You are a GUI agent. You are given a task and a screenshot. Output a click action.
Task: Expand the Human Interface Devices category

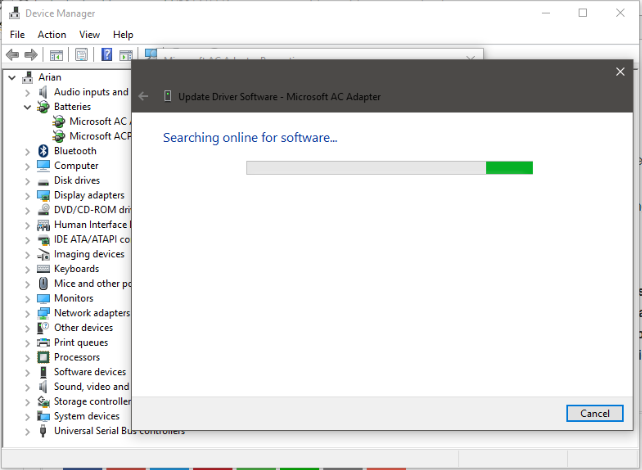pos(27,225)
